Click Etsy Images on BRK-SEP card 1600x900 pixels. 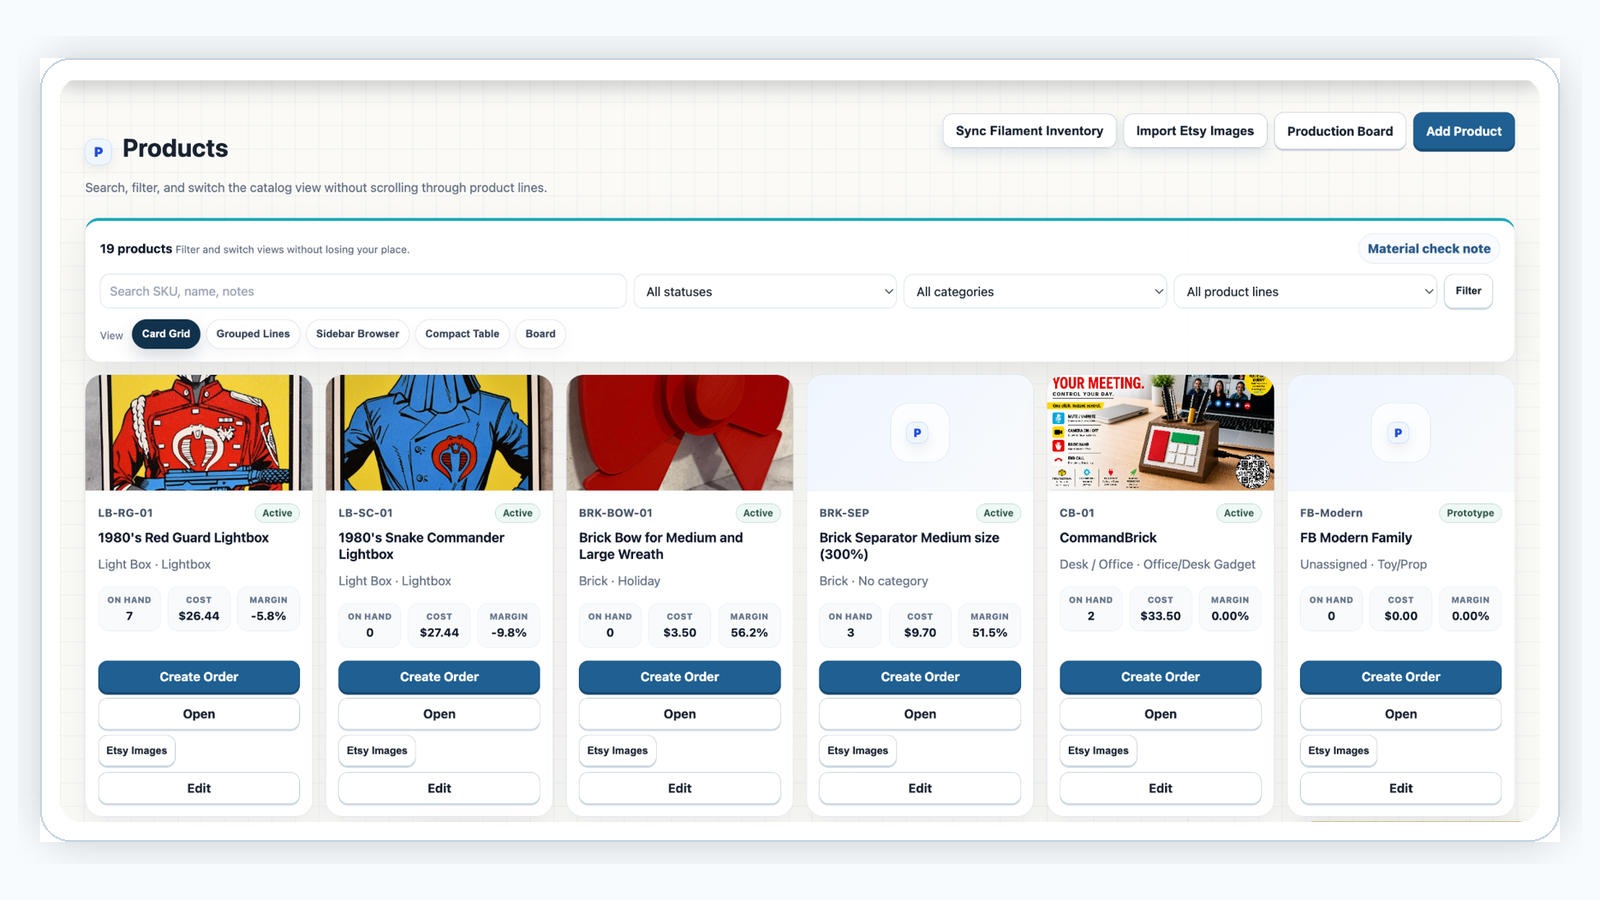point(858,751)
